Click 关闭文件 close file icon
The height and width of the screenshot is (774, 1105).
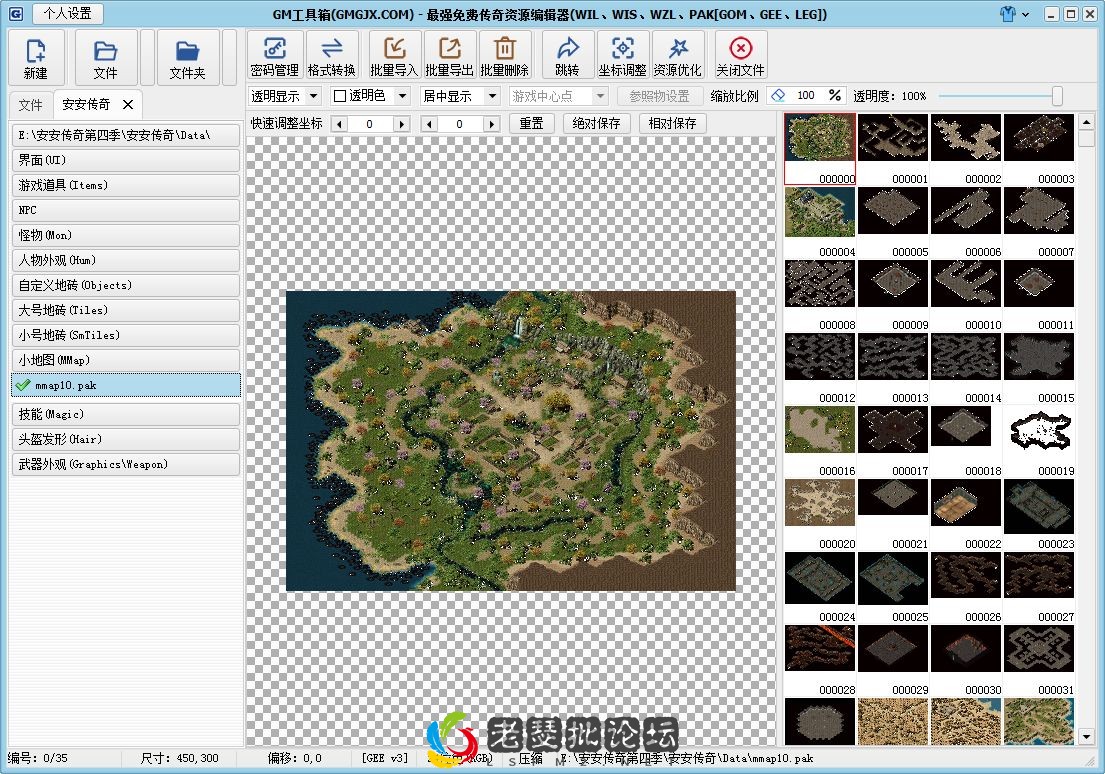click(x=740, y=55)
